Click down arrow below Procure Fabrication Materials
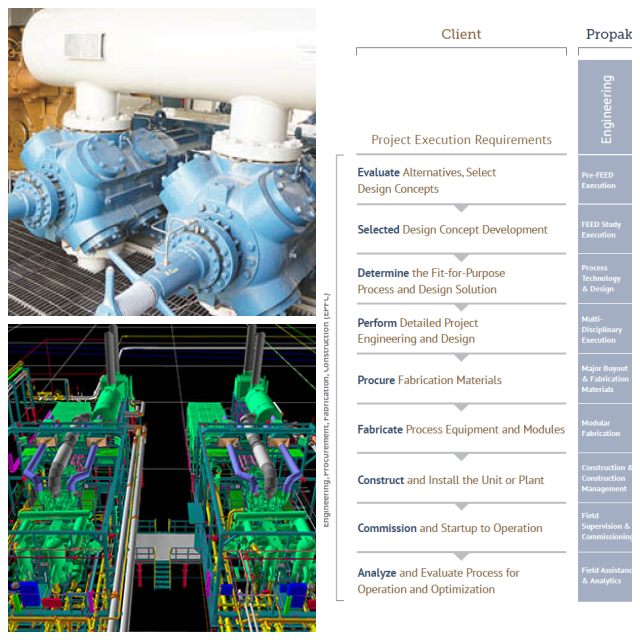640x640 pixels. tap(461, 407)
